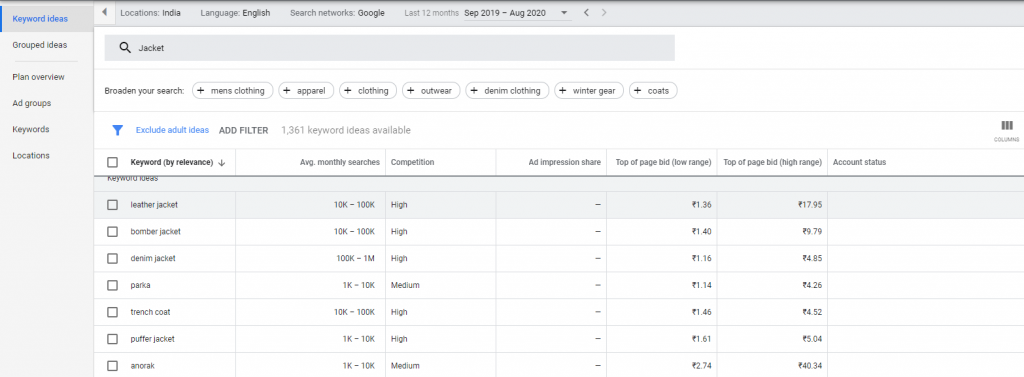Image resolution: width=1024 pixels, height=377 pixels.
Task: Open the date range dropdown
Action: [x=516, y=13]
